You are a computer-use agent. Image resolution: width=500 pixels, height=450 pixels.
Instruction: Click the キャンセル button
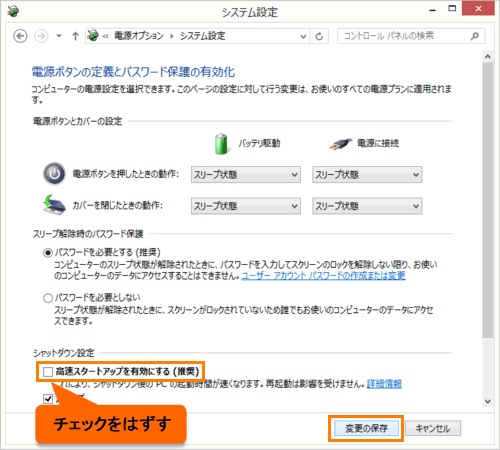coord(433,428)
